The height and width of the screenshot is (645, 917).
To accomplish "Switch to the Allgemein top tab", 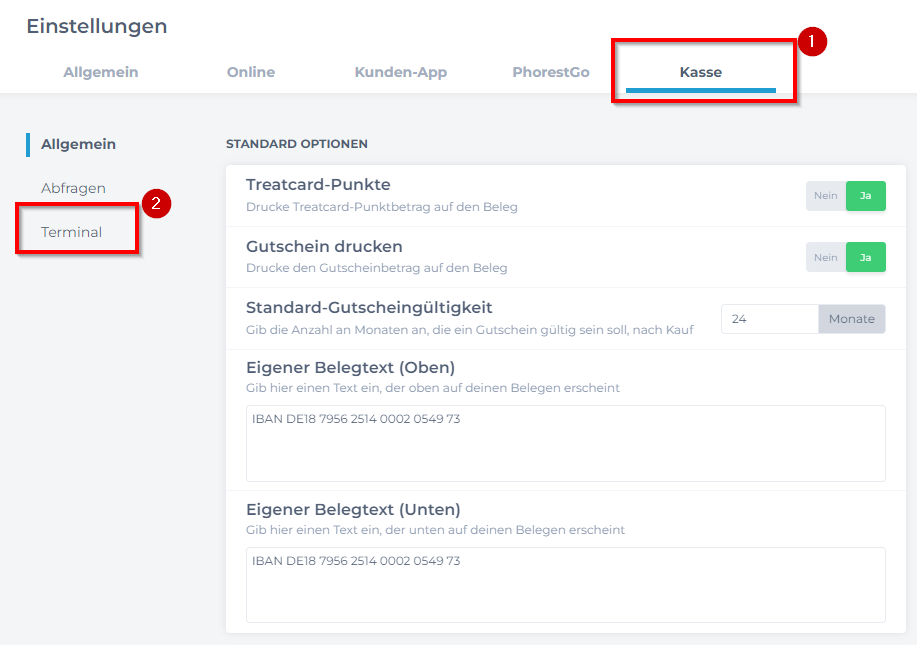I will tap(101, 72).
